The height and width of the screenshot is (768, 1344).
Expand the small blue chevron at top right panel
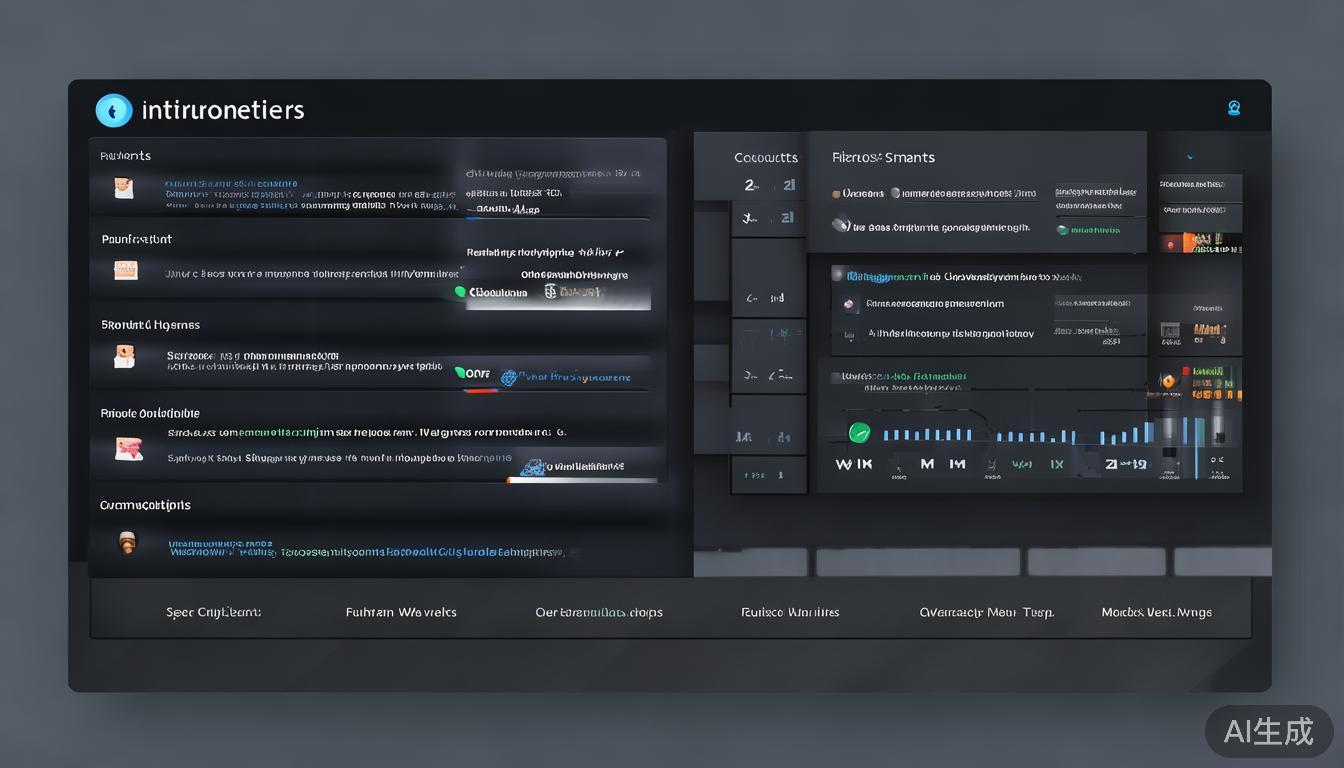(x=1189, y=158)
